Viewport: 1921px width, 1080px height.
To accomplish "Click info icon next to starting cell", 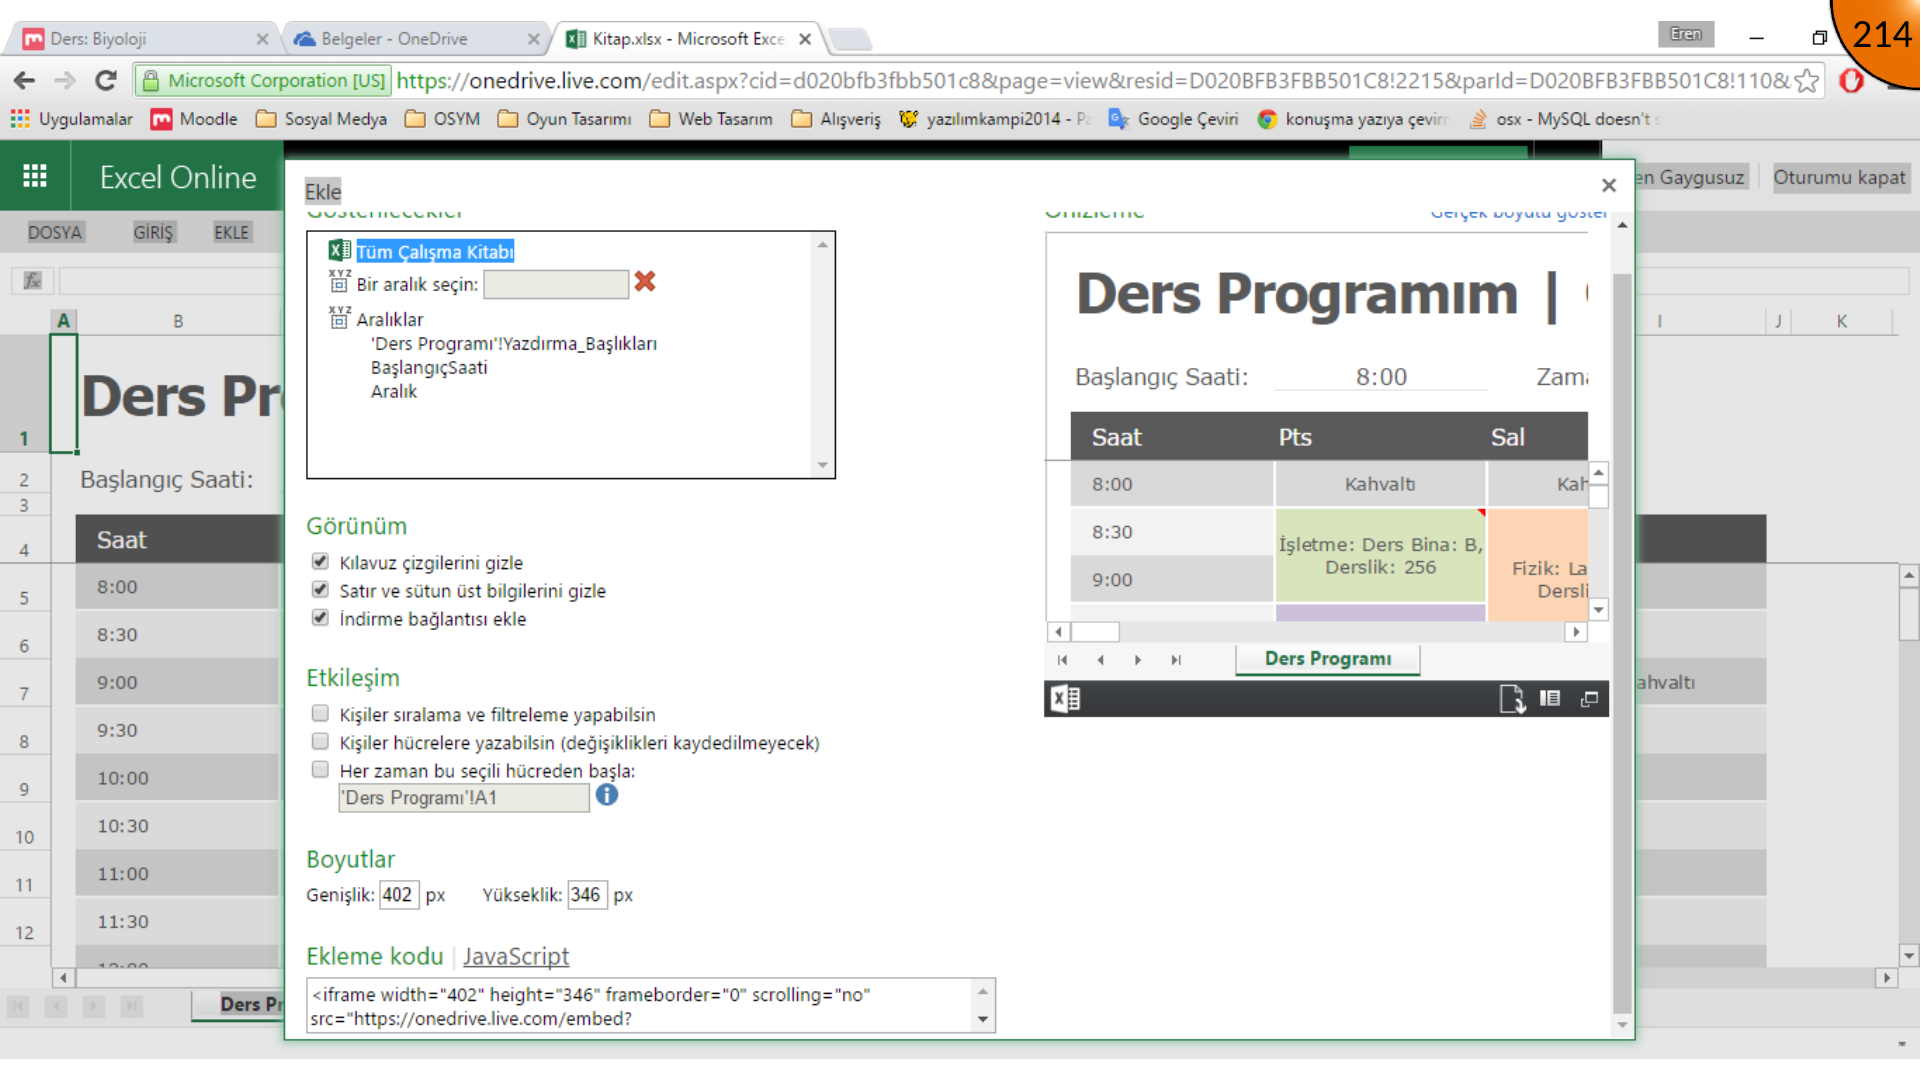I will pos(607,795).
